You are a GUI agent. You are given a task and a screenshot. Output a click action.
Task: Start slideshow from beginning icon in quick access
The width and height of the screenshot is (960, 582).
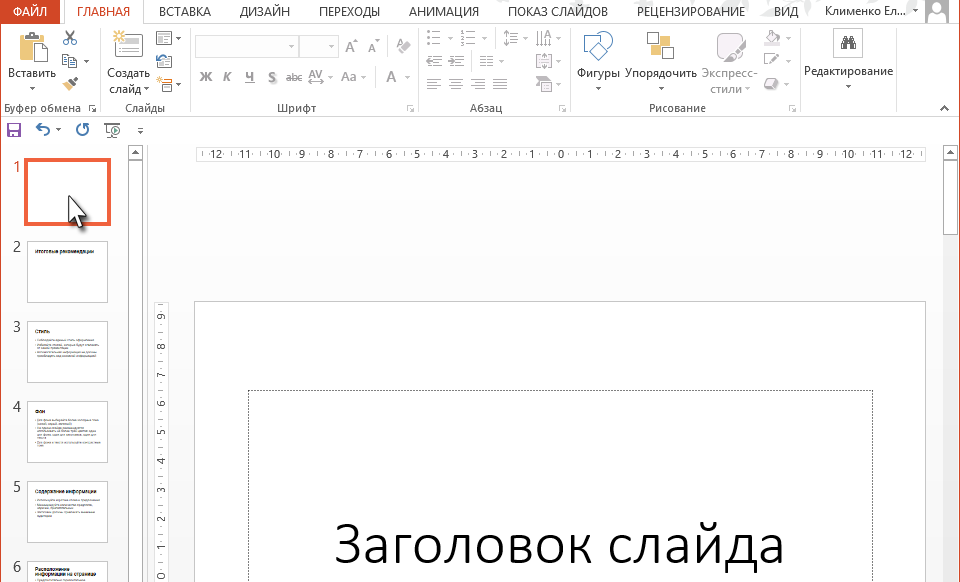tap(112, 130)
